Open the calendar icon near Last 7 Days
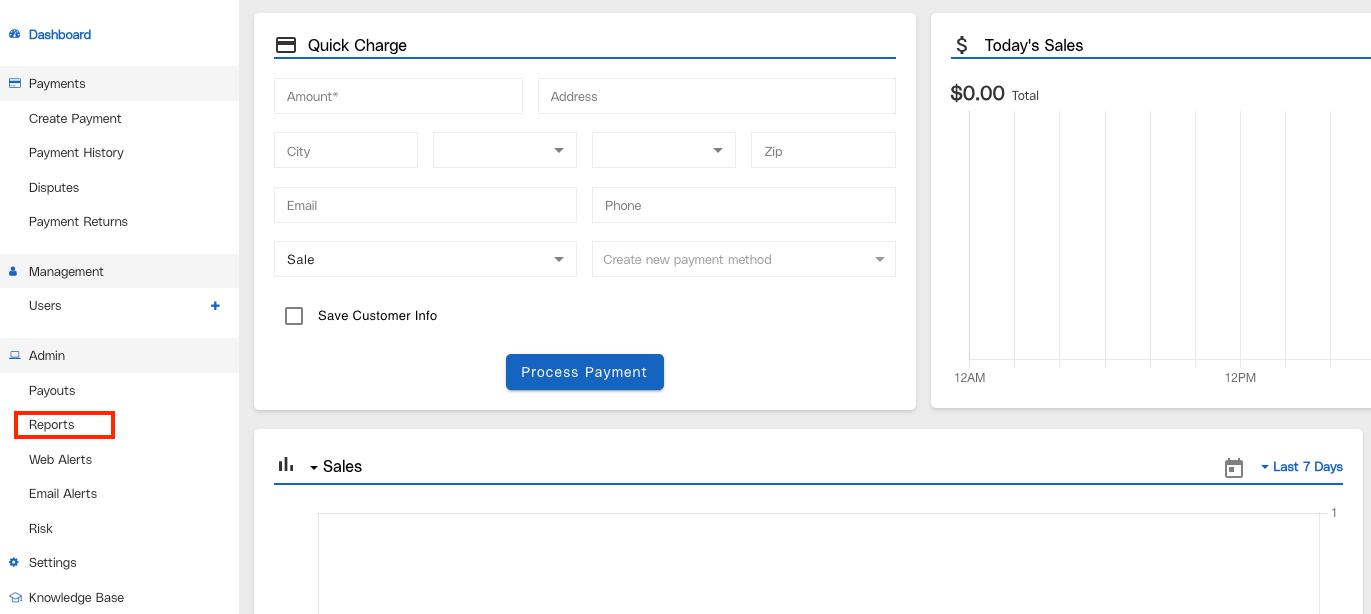This screenshot has width=1371, height=614. pos(1233,466)
